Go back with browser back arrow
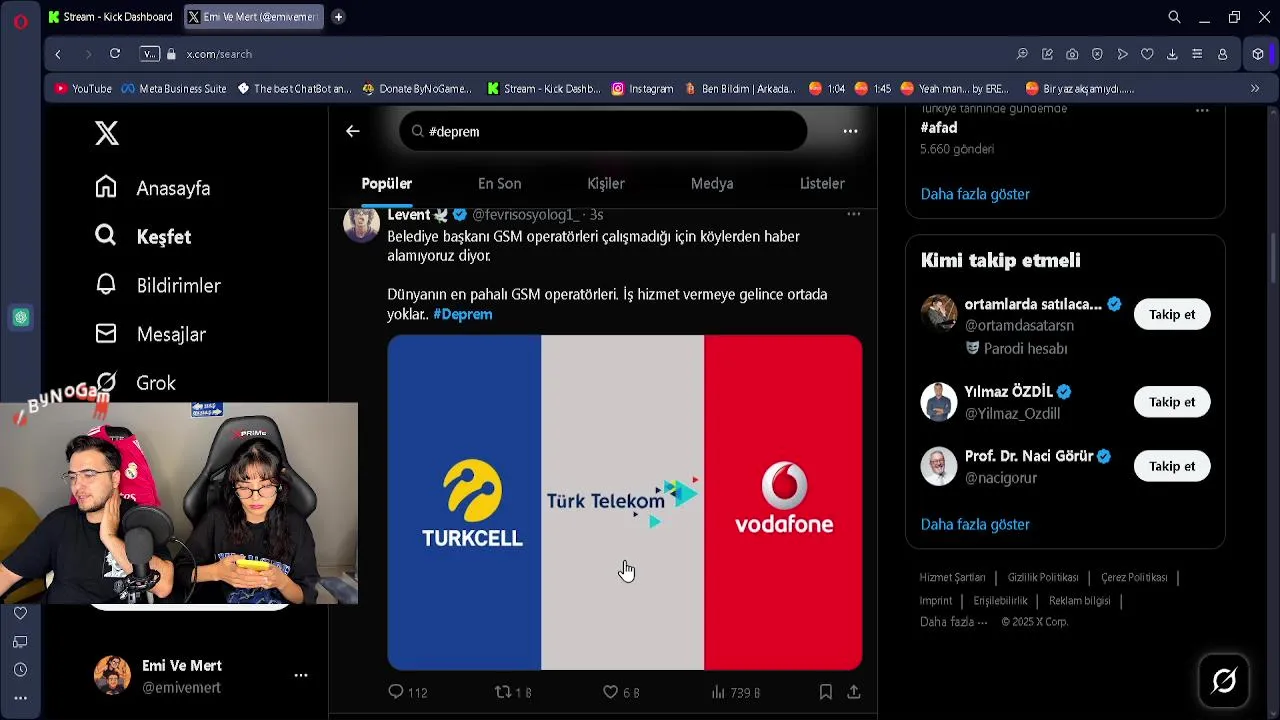The height and width of the screenshot is (720, 1280). (x=58, y=54)
